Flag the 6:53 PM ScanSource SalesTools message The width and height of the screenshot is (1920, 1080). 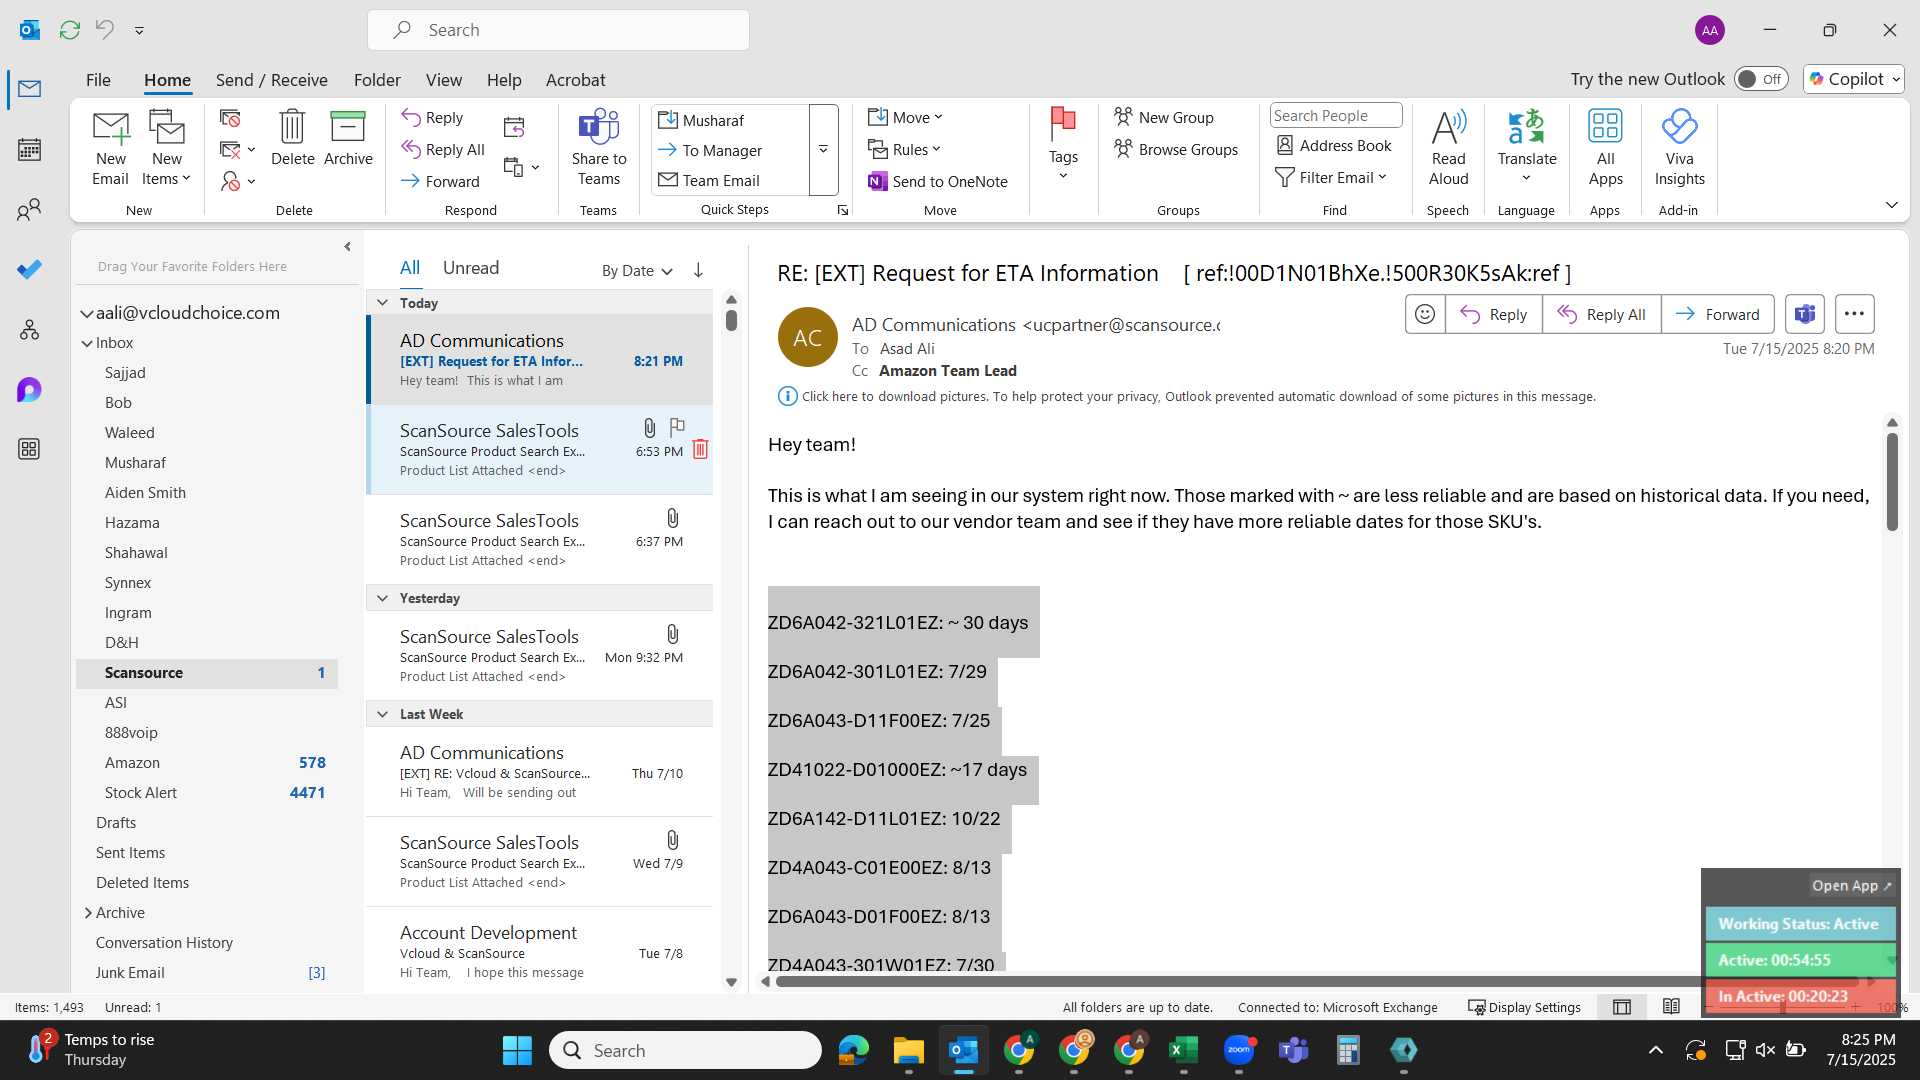click(x=677, y=427)
